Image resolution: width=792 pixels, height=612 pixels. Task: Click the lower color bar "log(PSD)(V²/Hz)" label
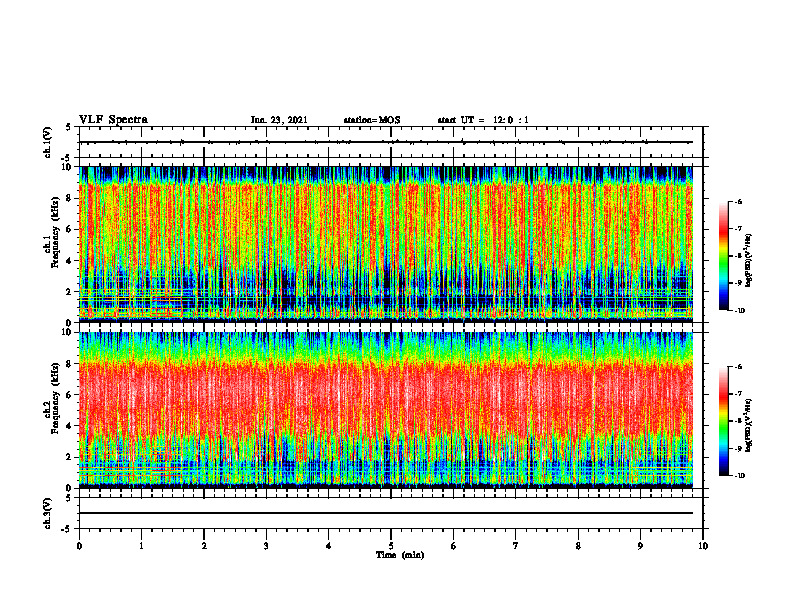[749, 425]
